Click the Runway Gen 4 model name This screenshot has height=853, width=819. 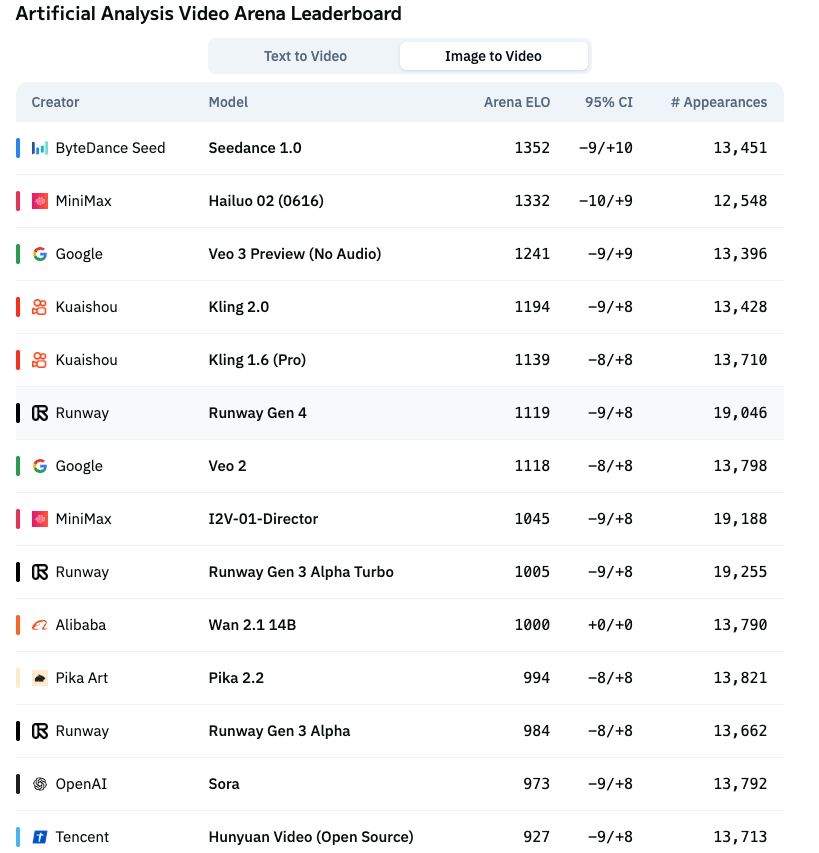[x=257, y=413]
